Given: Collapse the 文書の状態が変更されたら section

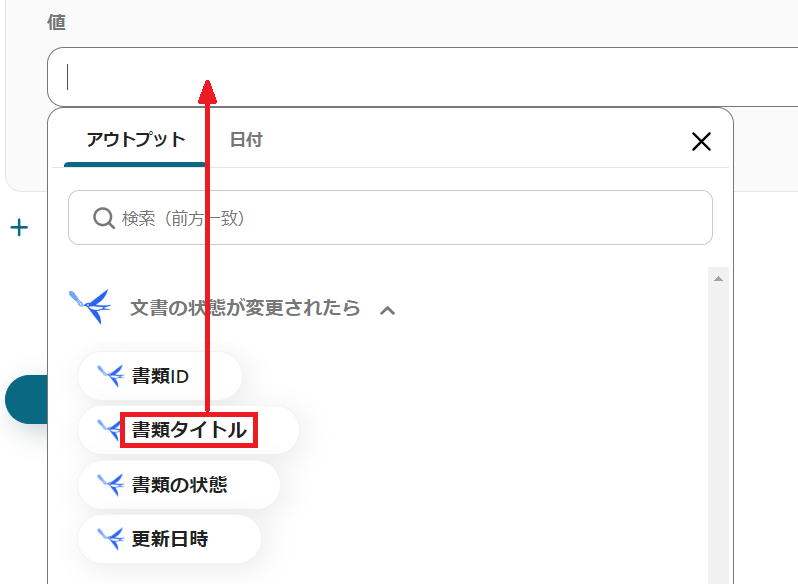Looking at the screenshot, I should point(387,310).
